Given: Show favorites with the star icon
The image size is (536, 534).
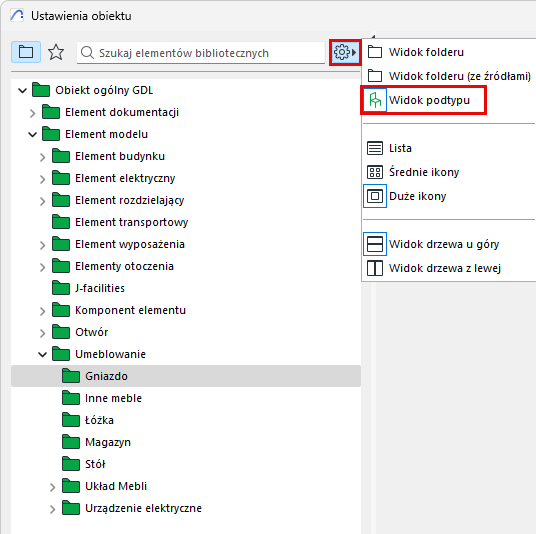Looking at the screenshot, I should click(56, 52).
